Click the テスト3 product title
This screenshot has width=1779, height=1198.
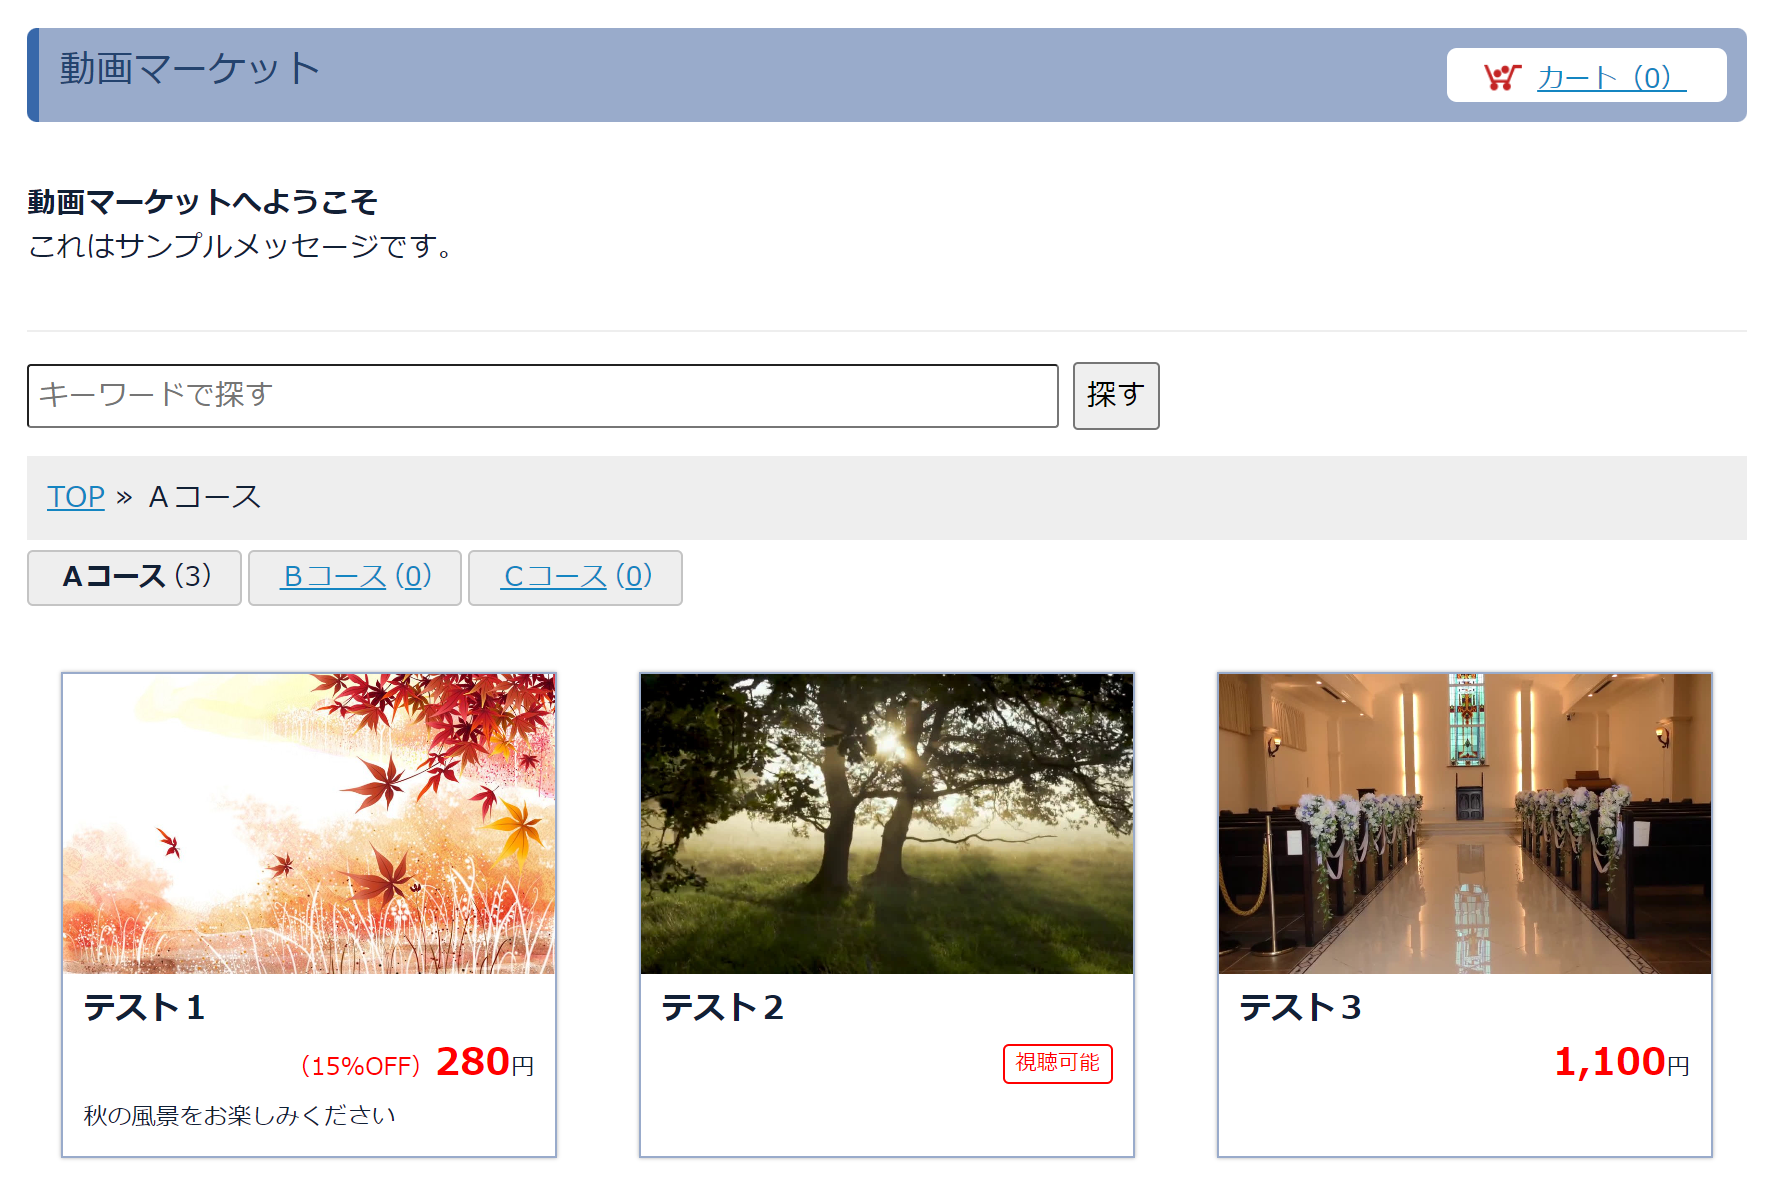coord(1301,1008)
